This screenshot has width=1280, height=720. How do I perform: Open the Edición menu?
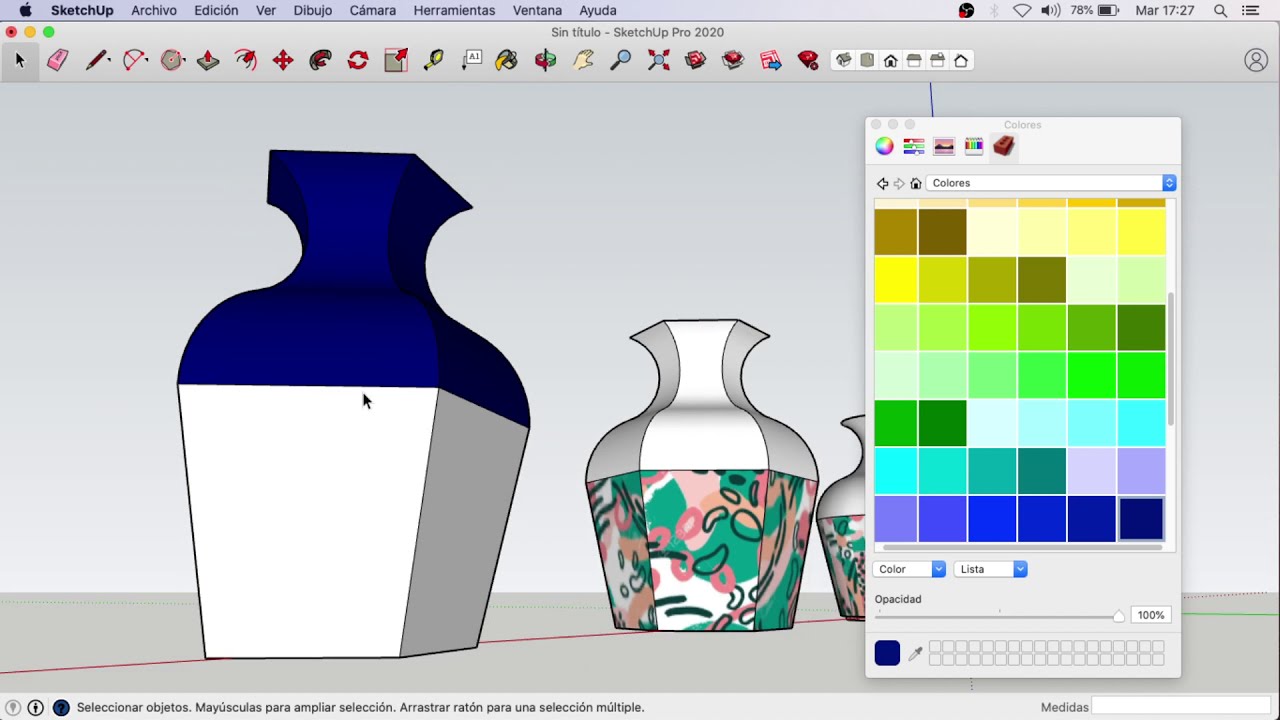point(216,10)
